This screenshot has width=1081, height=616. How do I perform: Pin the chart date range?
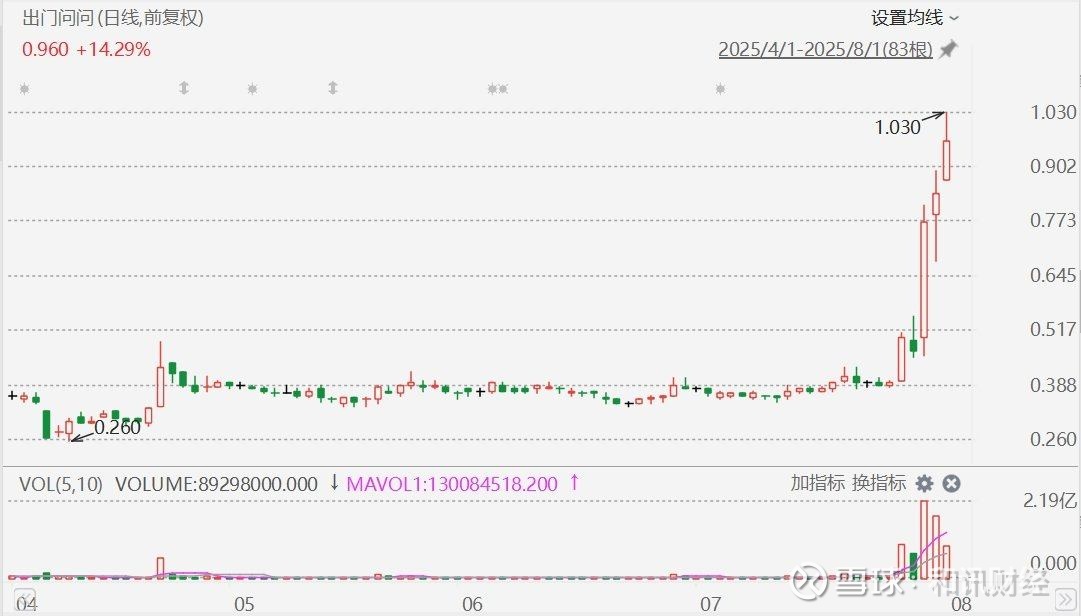pos(949,50)
